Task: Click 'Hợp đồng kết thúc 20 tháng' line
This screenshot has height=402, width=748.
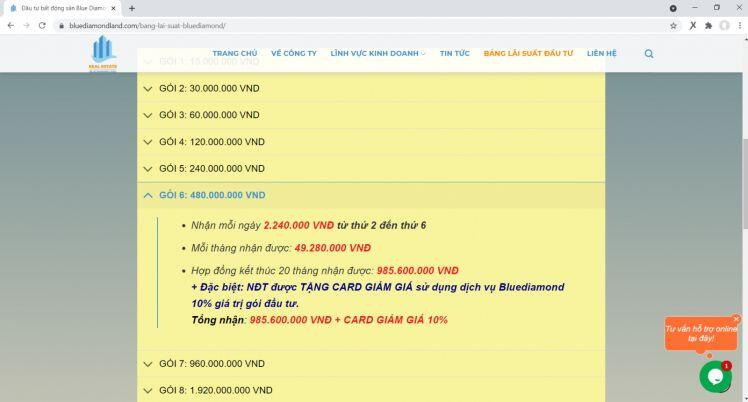Action: (x=324, y=271)
